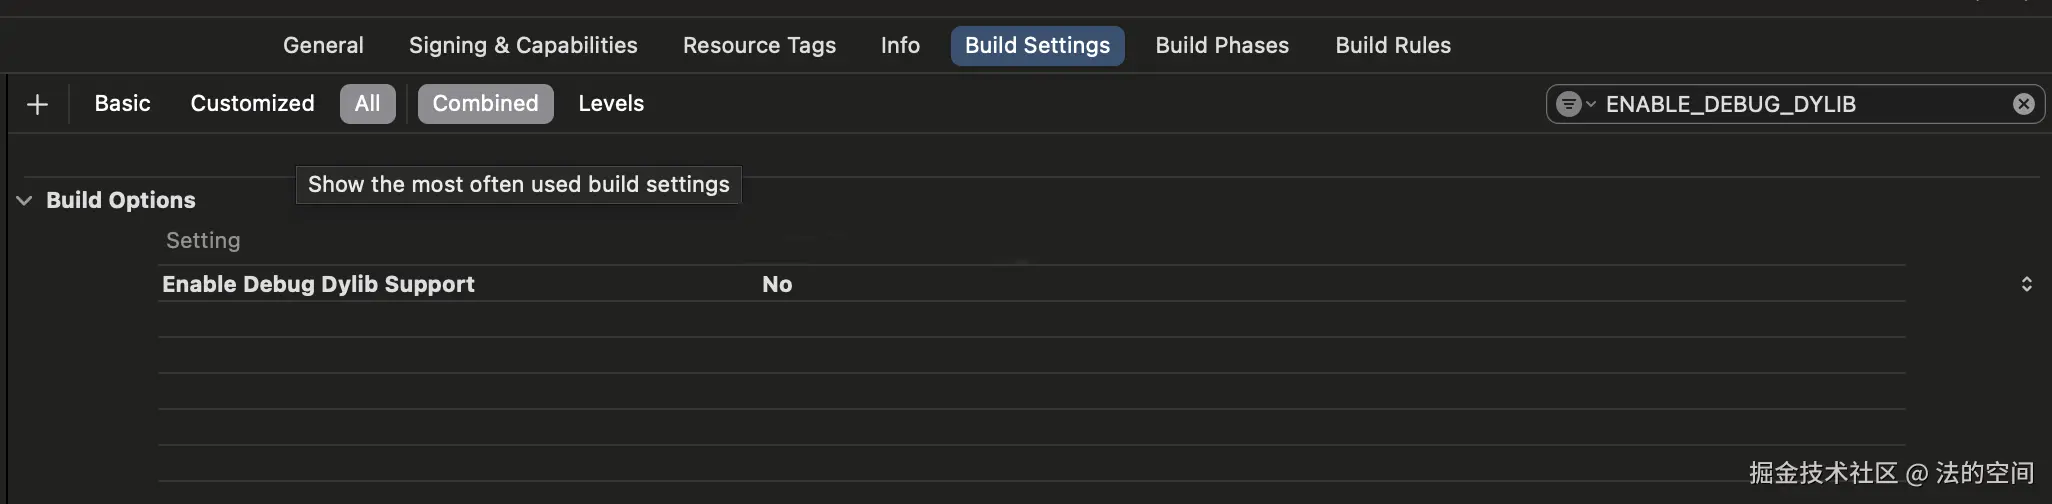This screenshot has height=504, width=2052.
Task: Show only Customized build settings
Action: point(252,104)
